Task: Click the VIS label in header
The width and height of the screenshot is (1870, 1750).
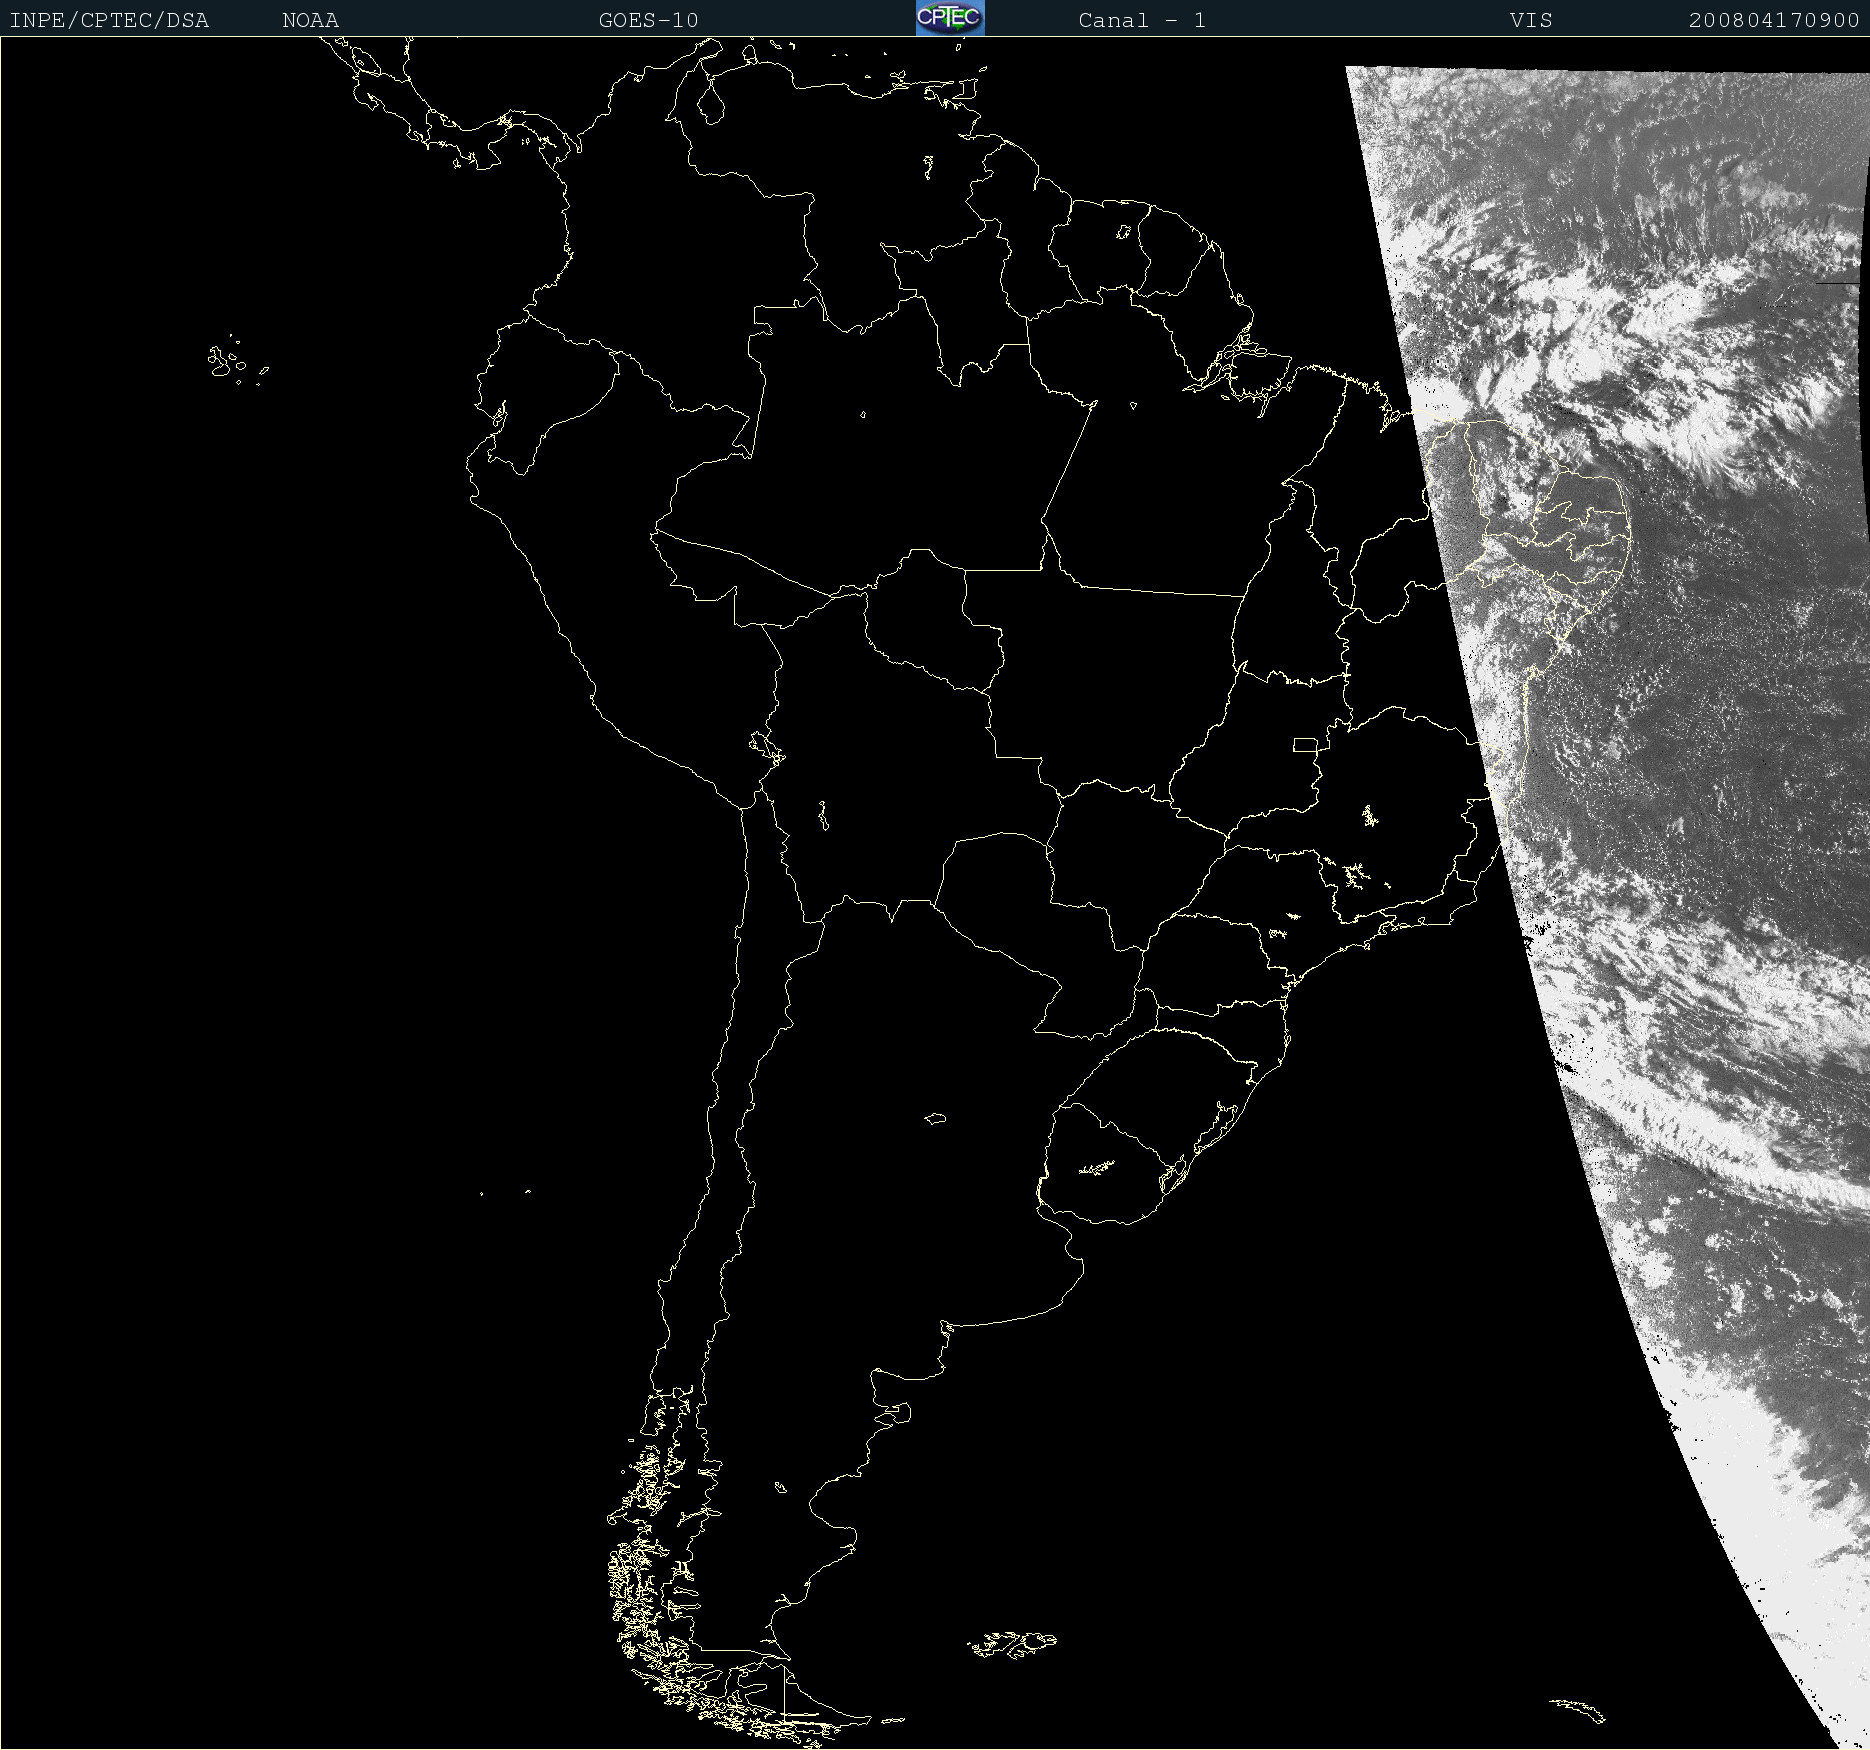Action: coord(1531,20)
